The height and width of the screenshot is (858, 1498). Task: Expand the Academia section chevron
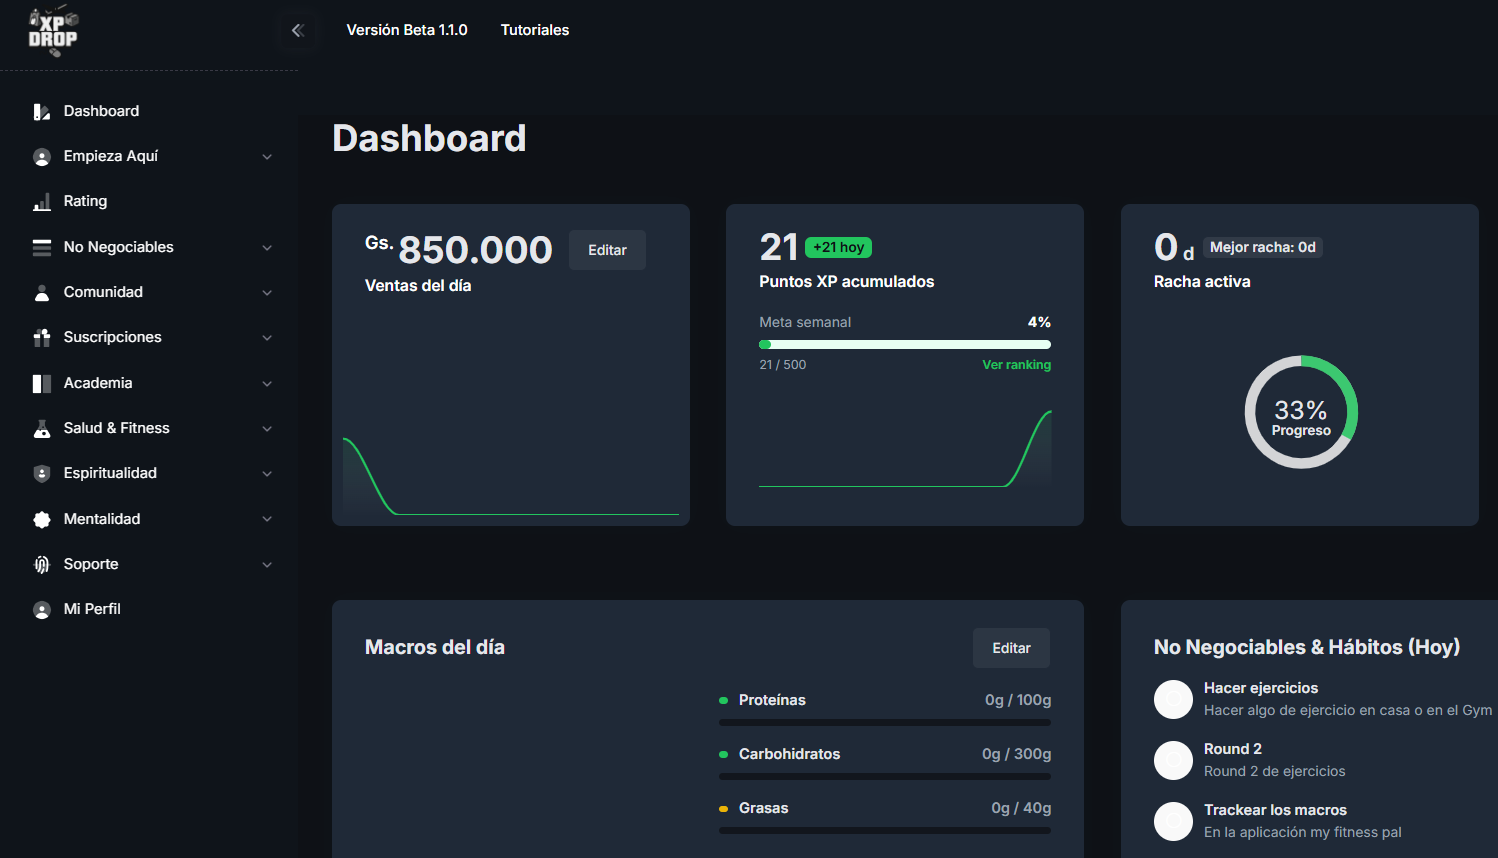pos(267,384)
